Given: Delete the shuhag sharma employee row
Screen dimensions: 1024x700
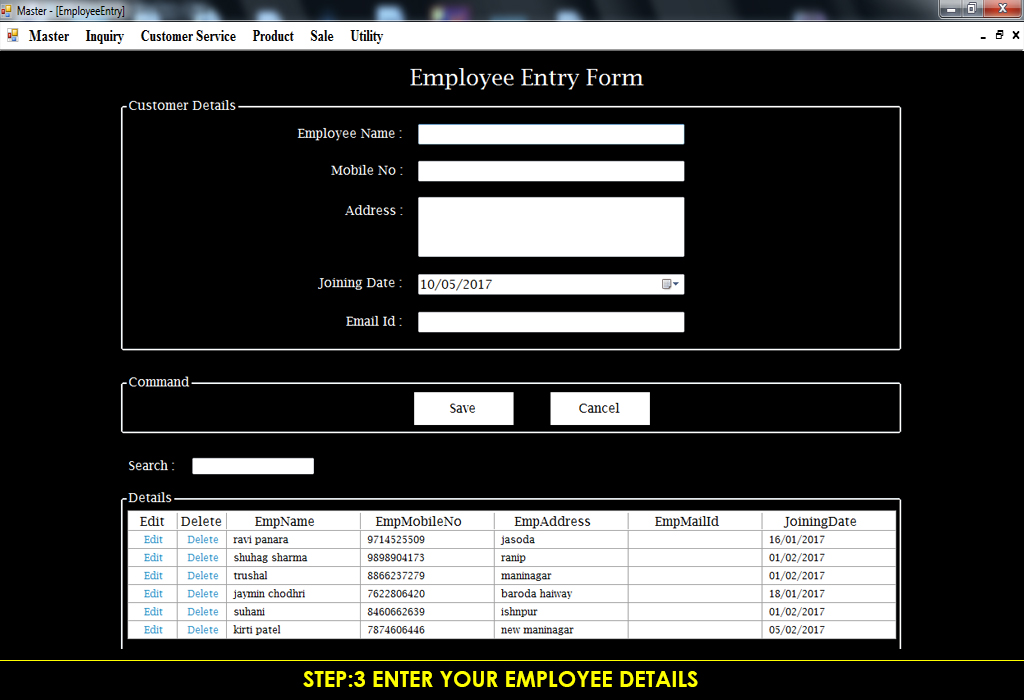Looking at the screenshot, I should (202, 558).
